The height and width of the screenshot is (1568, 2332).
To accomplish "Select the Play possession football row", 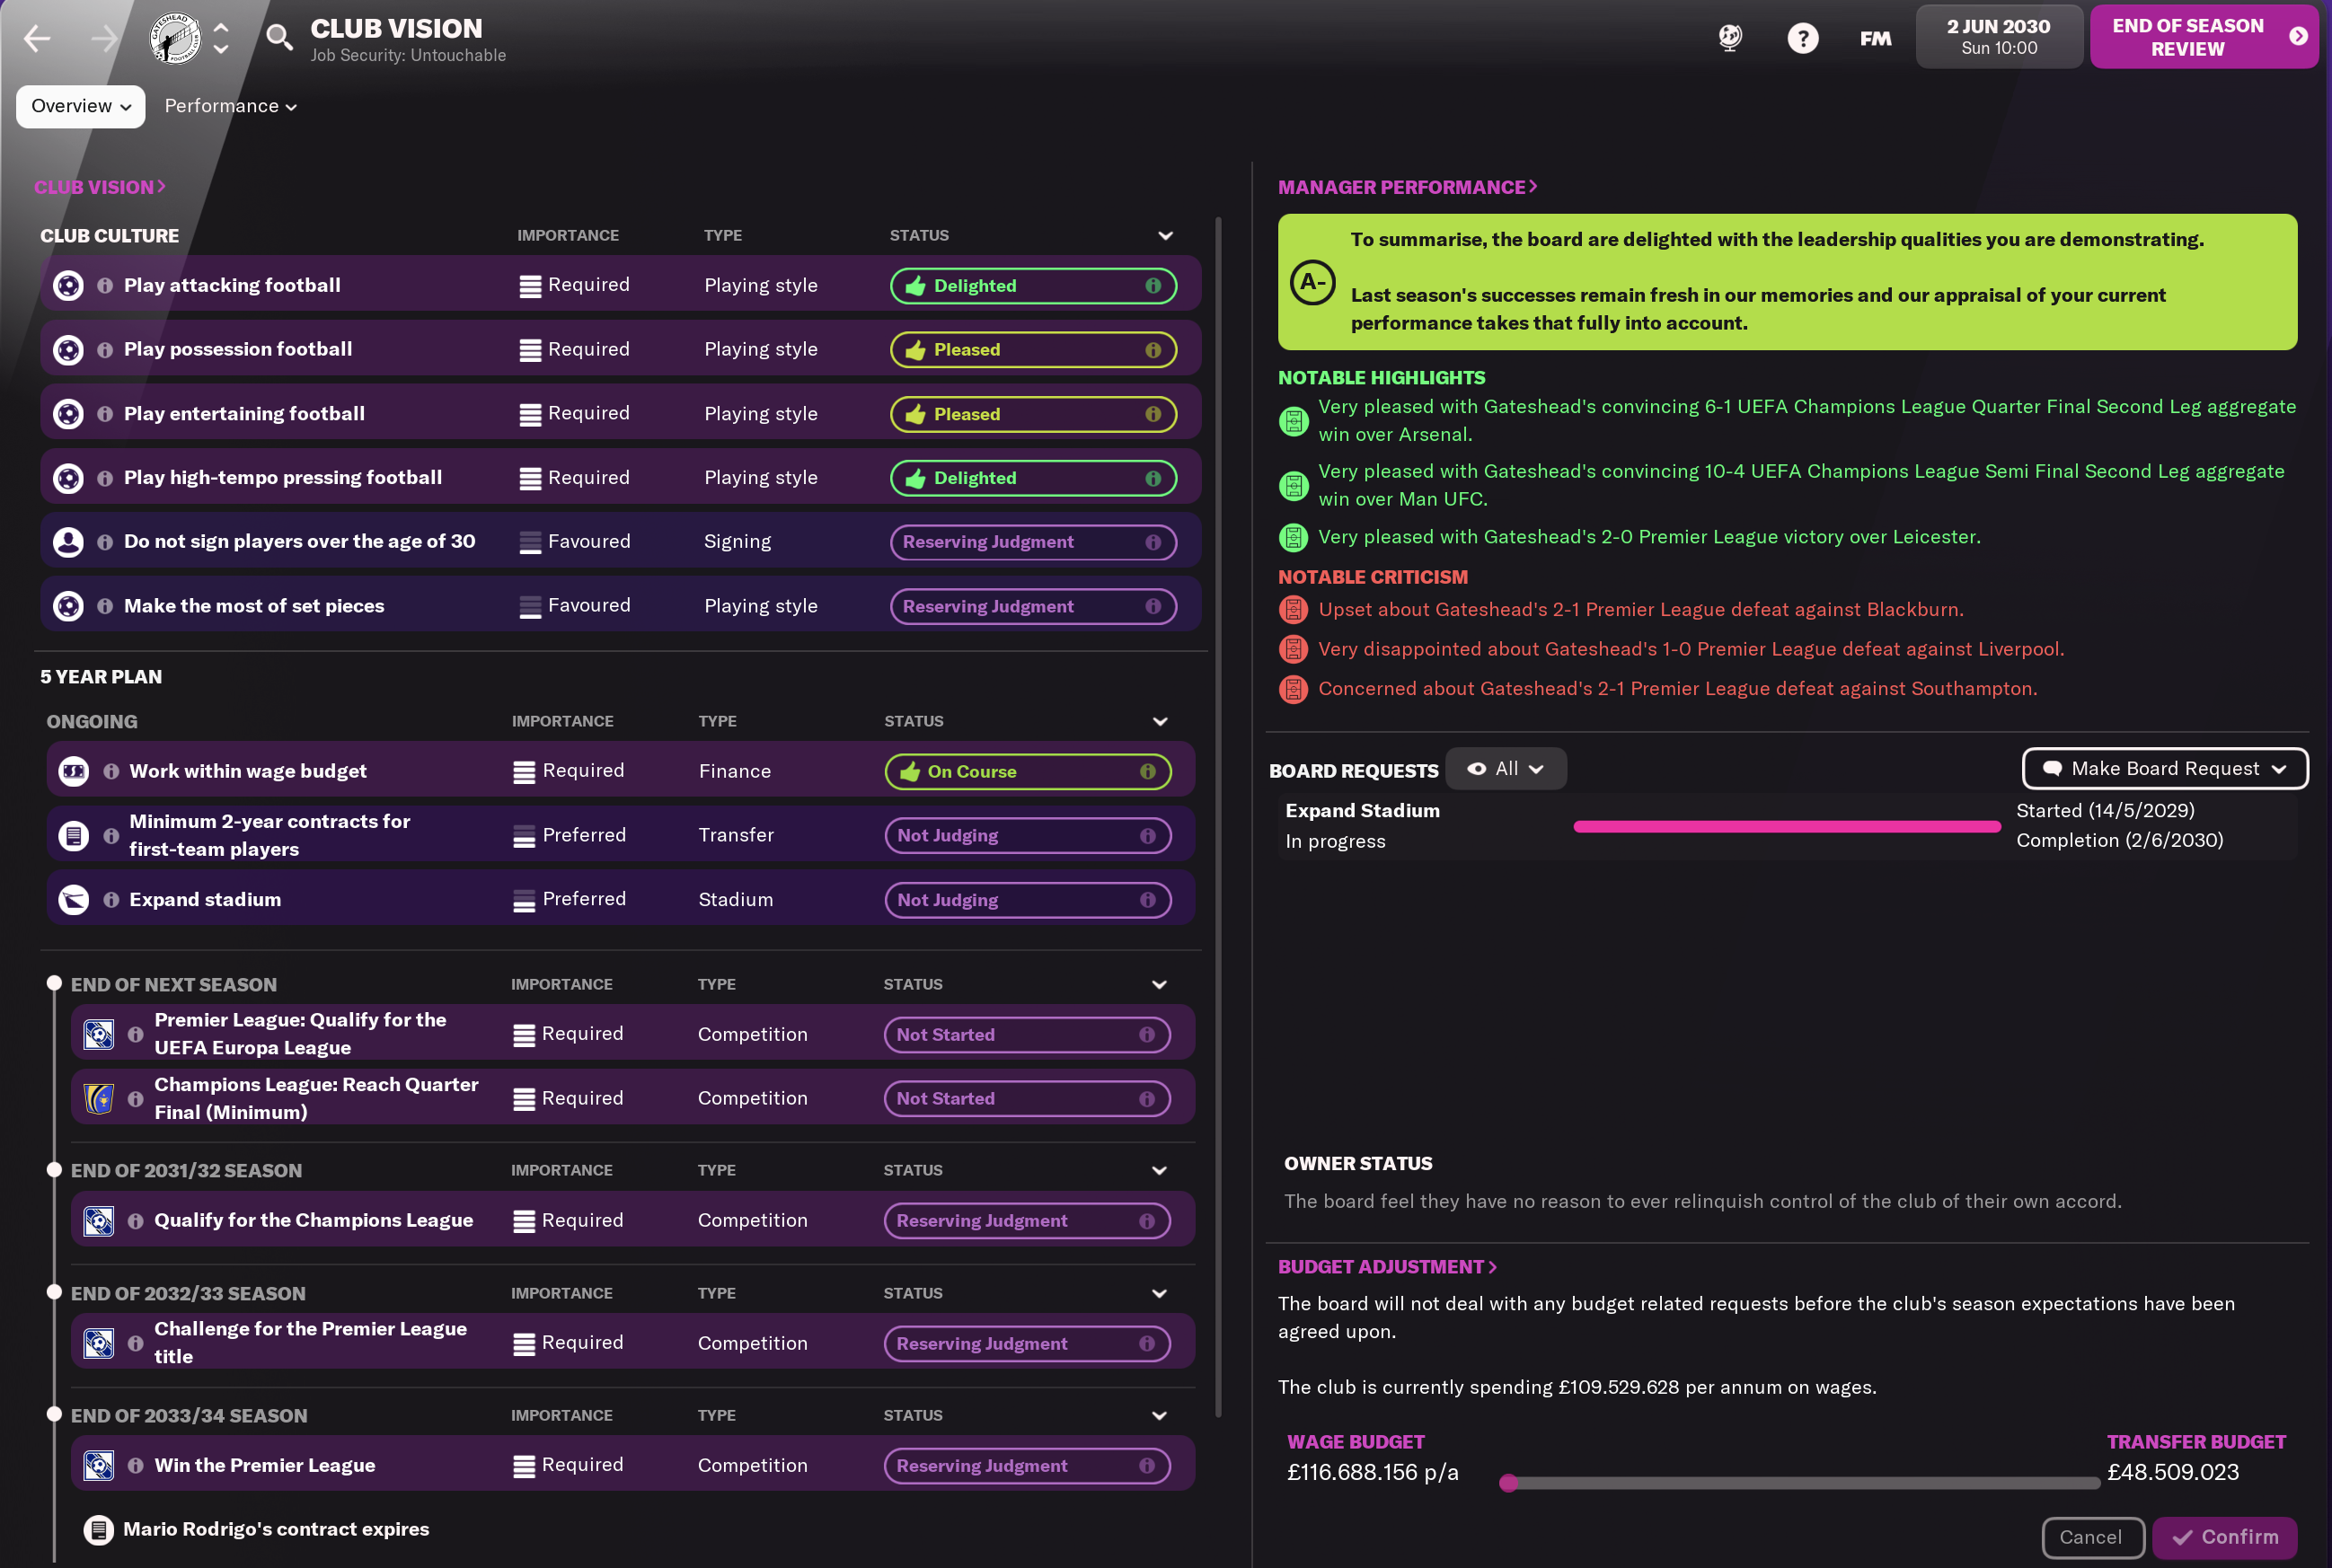I will tap(620, 350).
